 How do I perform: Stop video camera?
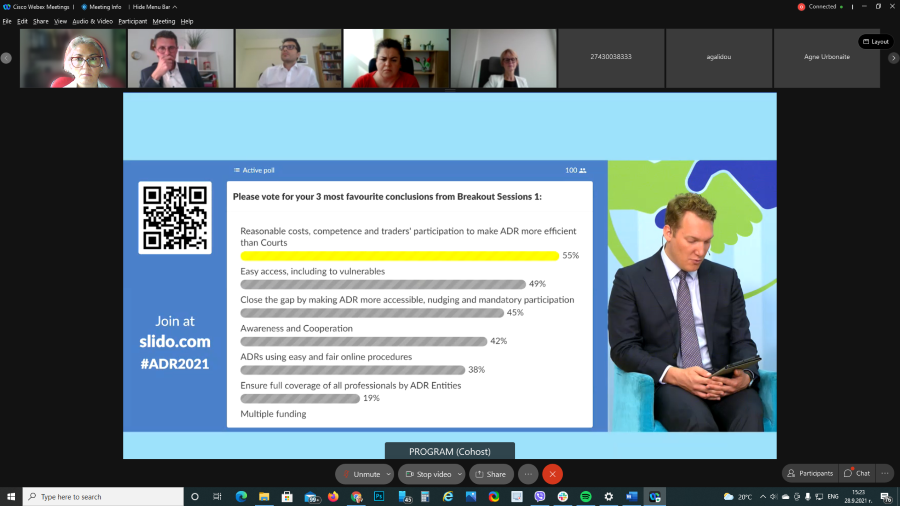[x=428, y=474]
